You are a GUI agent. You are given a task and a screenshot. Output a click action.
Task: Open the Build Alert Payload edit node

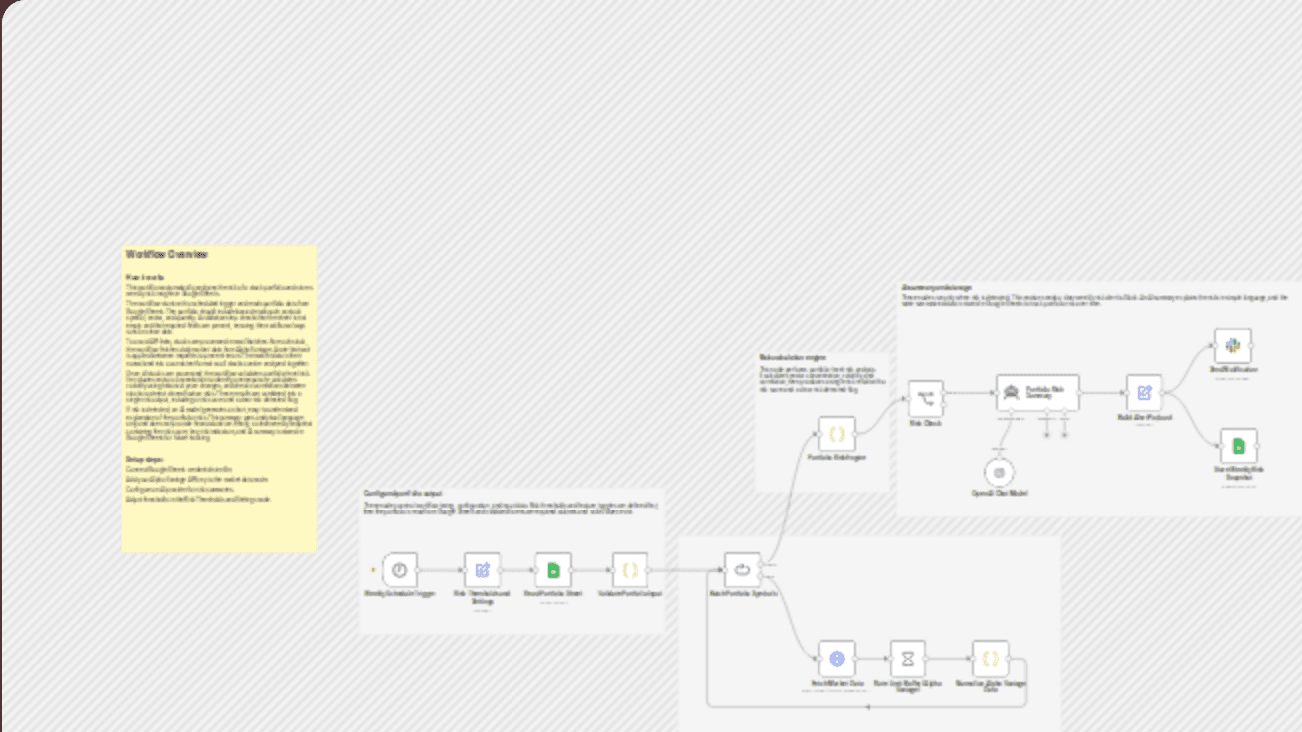click(1144, 393)
